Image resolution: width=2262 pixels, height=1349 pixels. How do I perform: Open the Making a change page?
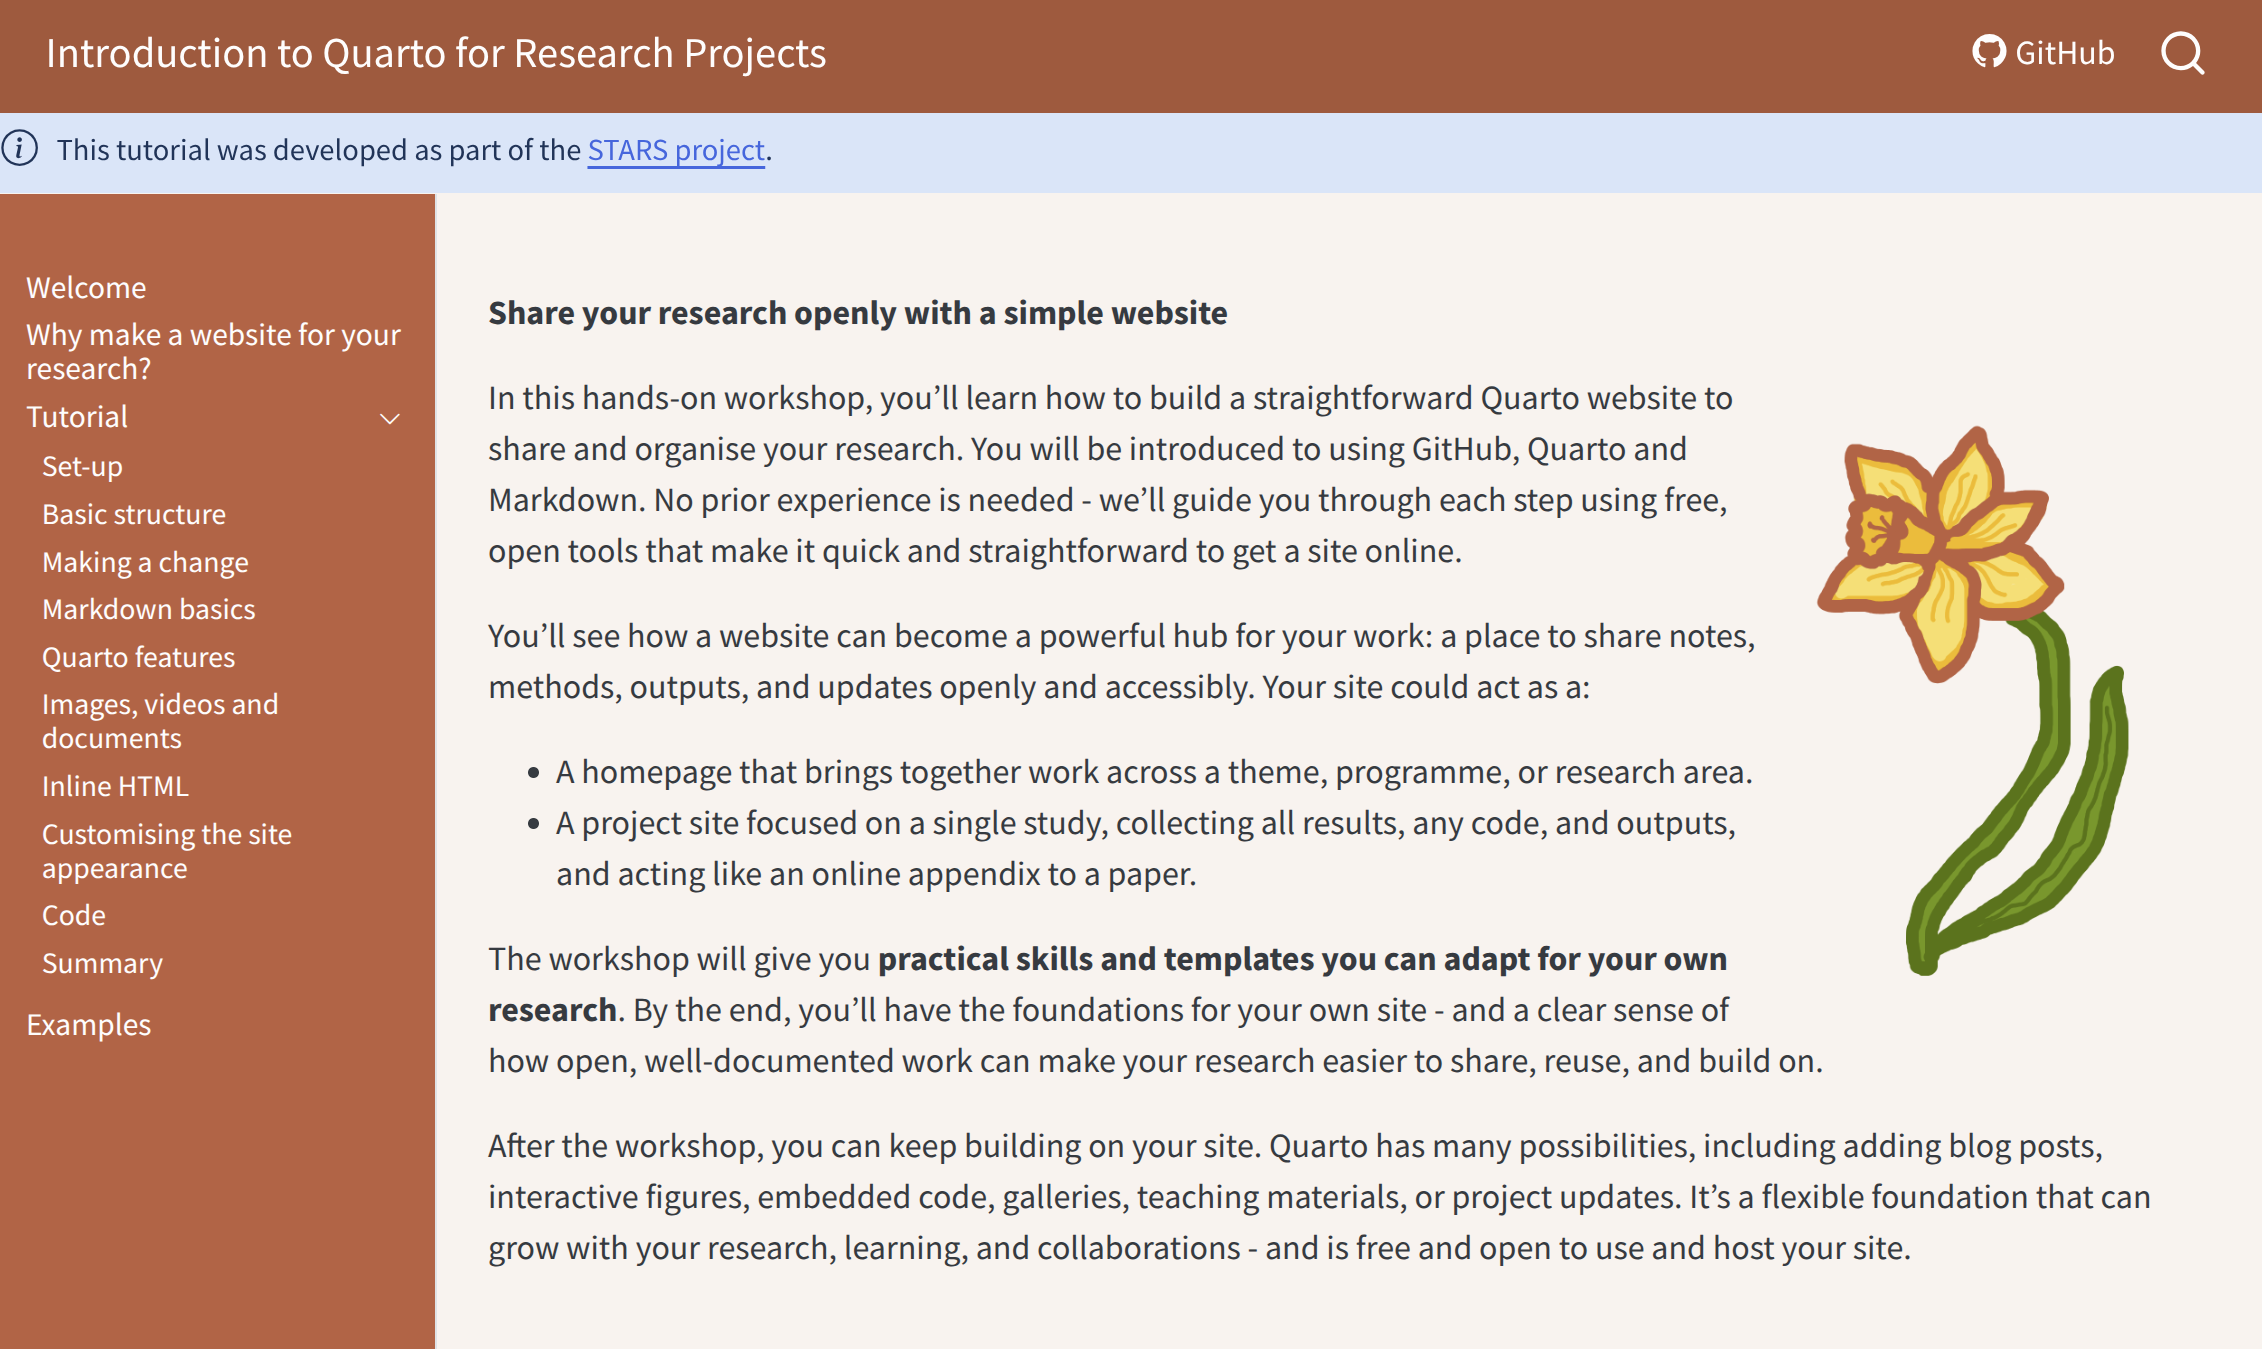click(x=145, y=562)
